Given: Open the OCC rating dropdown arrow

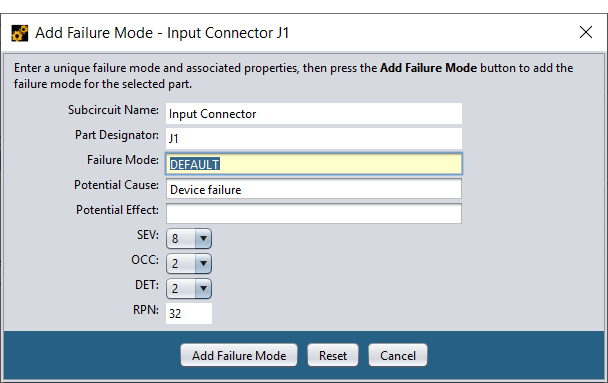Looking at the screenshot, I should coord(203,264).
